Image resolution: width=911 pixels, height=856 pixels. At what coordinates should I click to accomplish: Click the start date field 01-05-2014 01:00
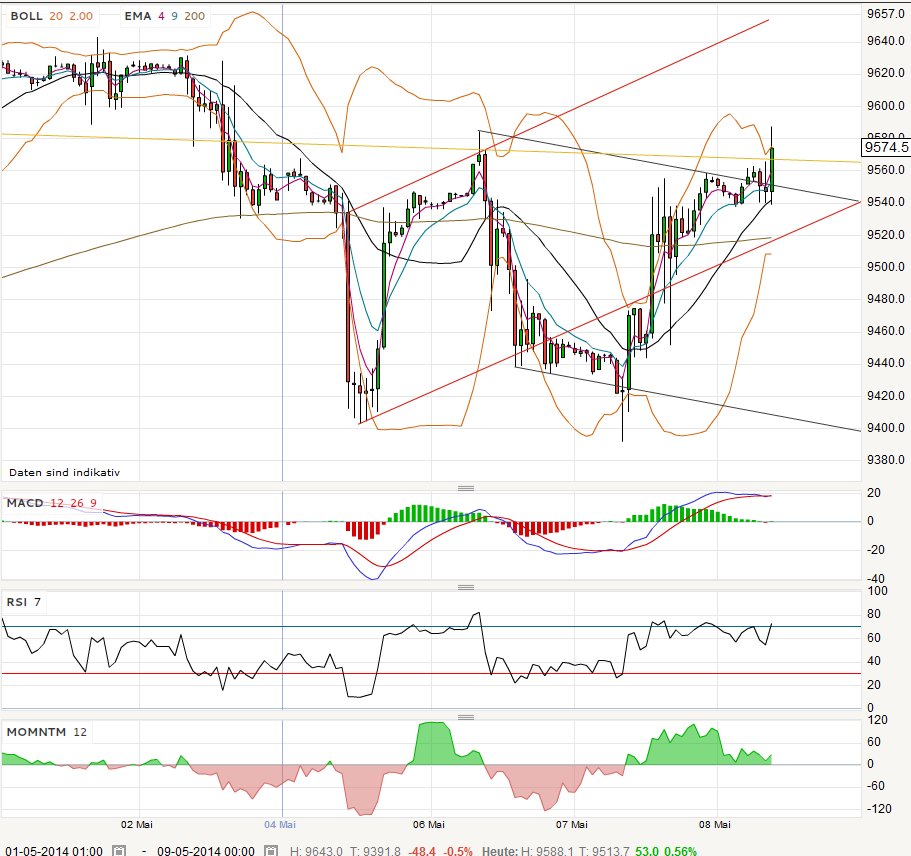[54, 851]
